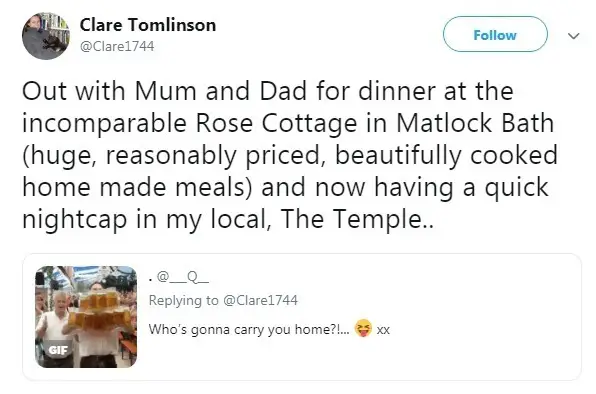
Task: Click the squinting tongue-out emoji
Action: [363, 328]
